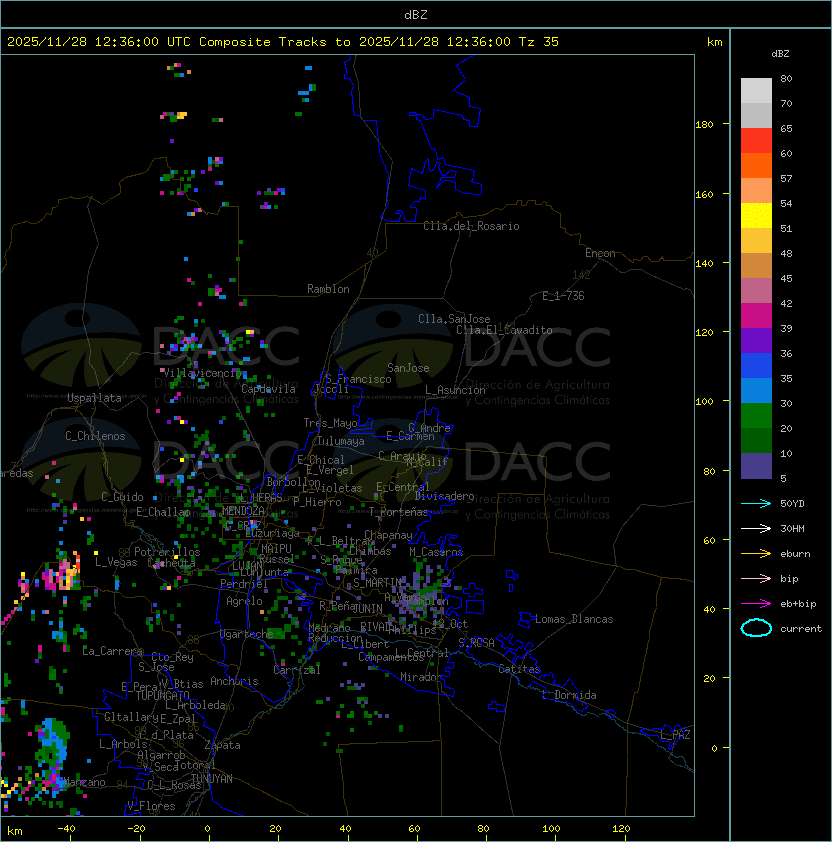Screen dimensions: 832x842
Task: Pick the 20 dBZ green swatch
Action: 756,441
